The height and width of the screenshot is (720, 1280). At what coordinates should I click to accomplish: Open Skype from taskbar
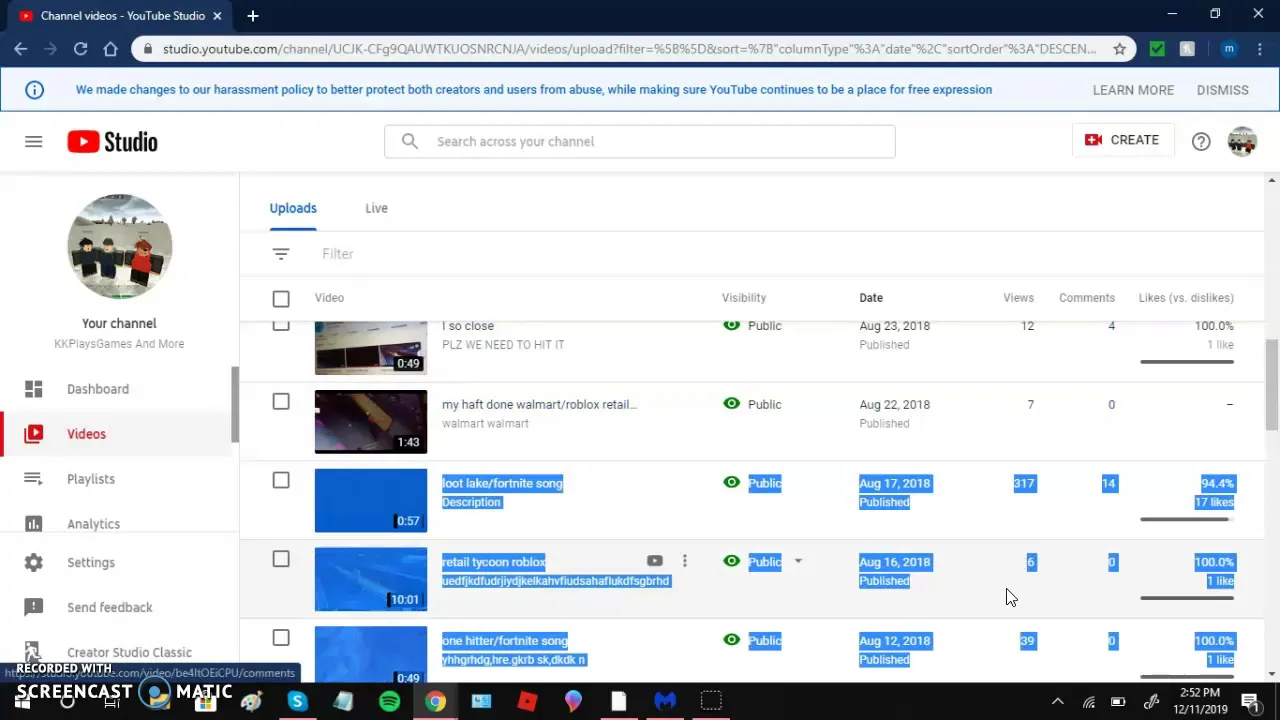(297, 701)
